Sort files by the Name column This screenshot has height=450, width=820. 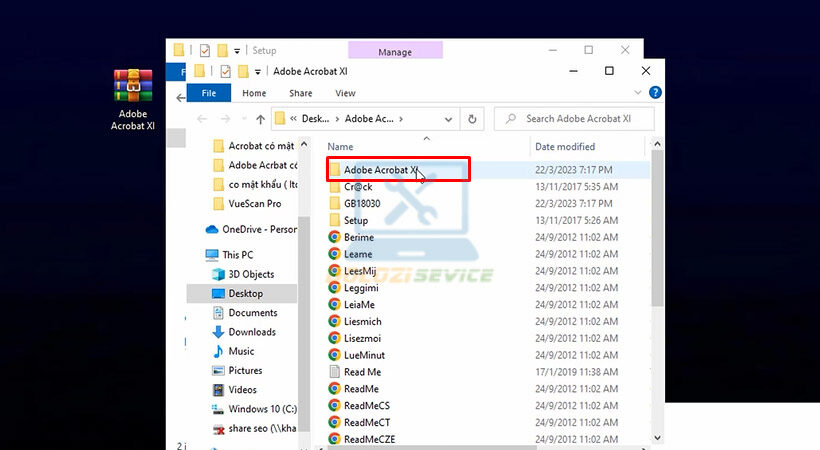click(340, 147)
